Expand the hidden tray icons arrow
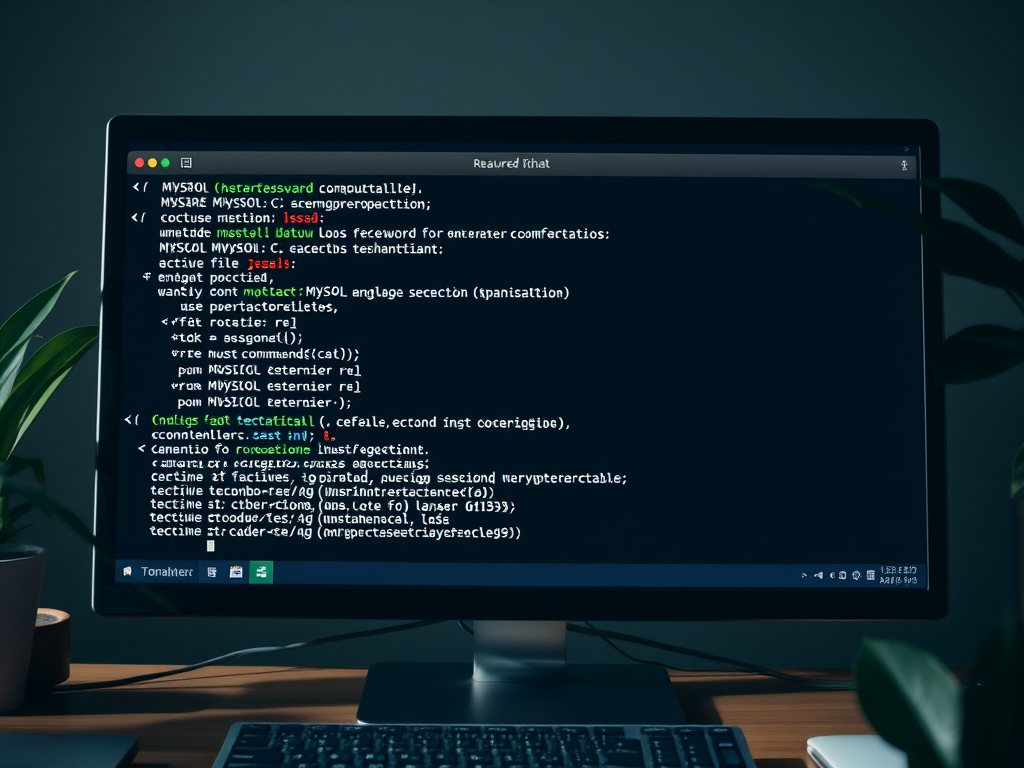The height and width of the screenshot is (768, 1024). (x=804, y=575)
